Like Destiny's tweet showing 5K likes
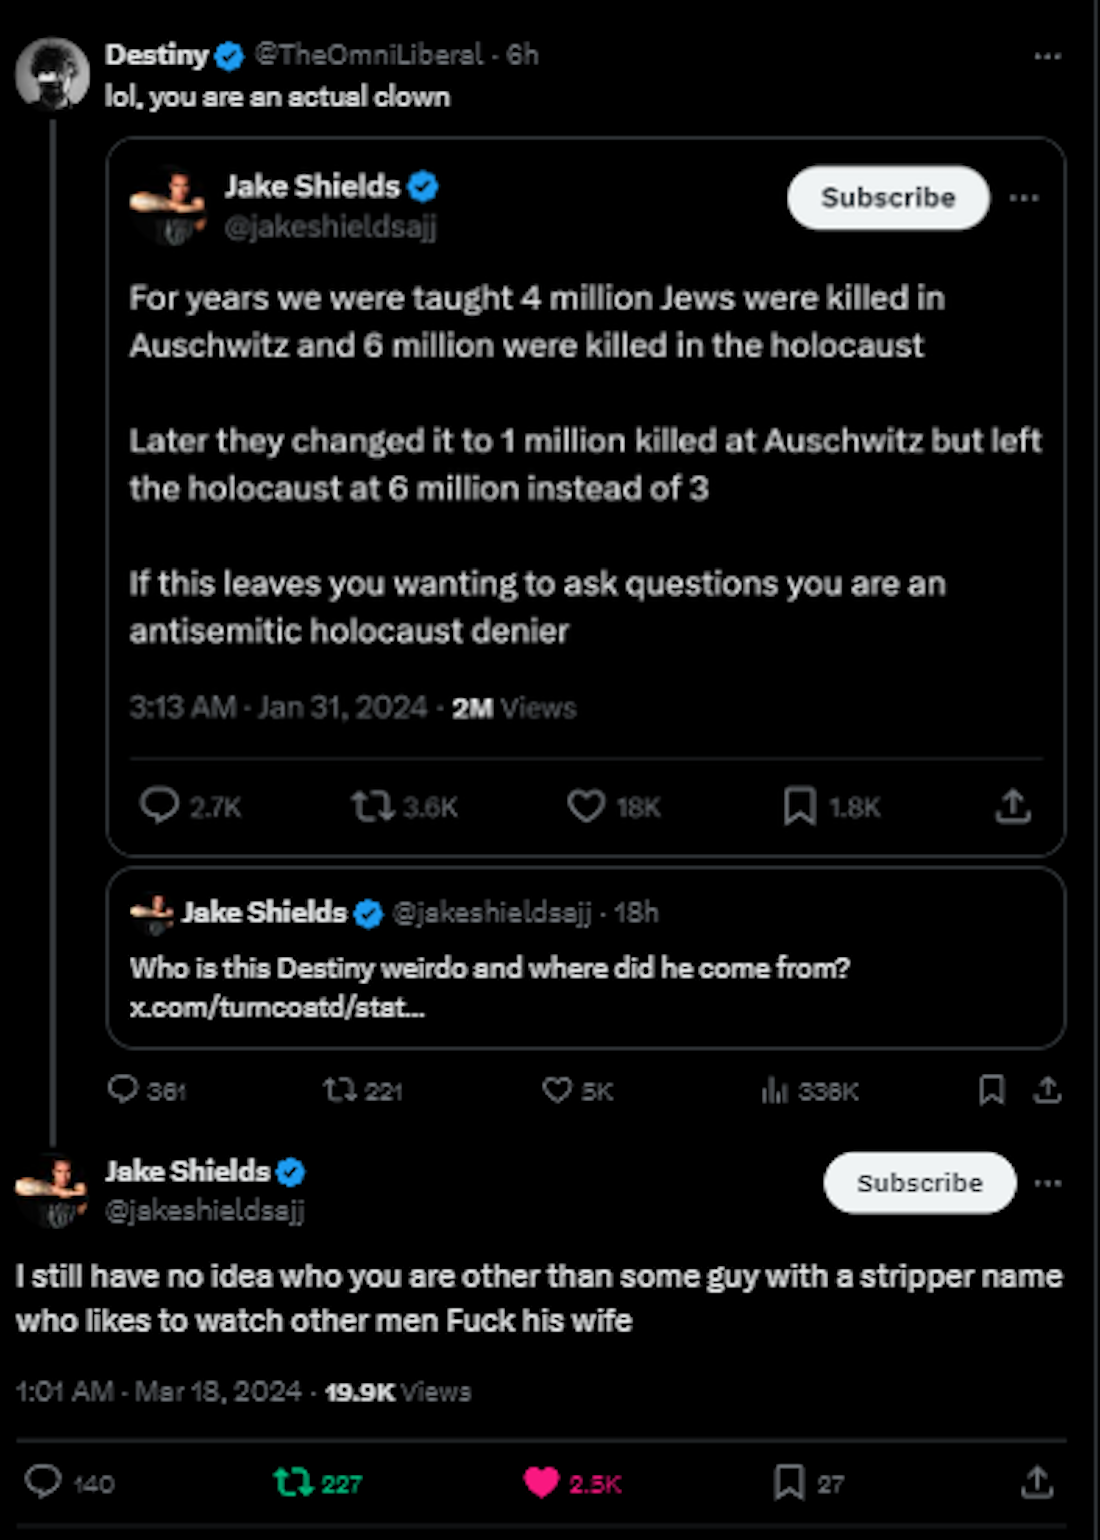This screenshot has height=1540, width=1100. tap(557, 1089)
